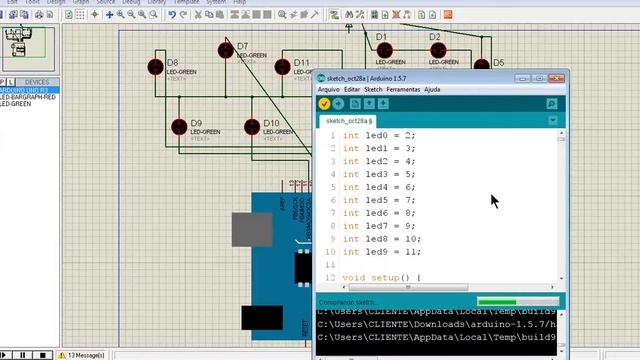
Task: Click the console output line with Downloads\arduino-1.5.7
Action: click(x=437, y=324)
